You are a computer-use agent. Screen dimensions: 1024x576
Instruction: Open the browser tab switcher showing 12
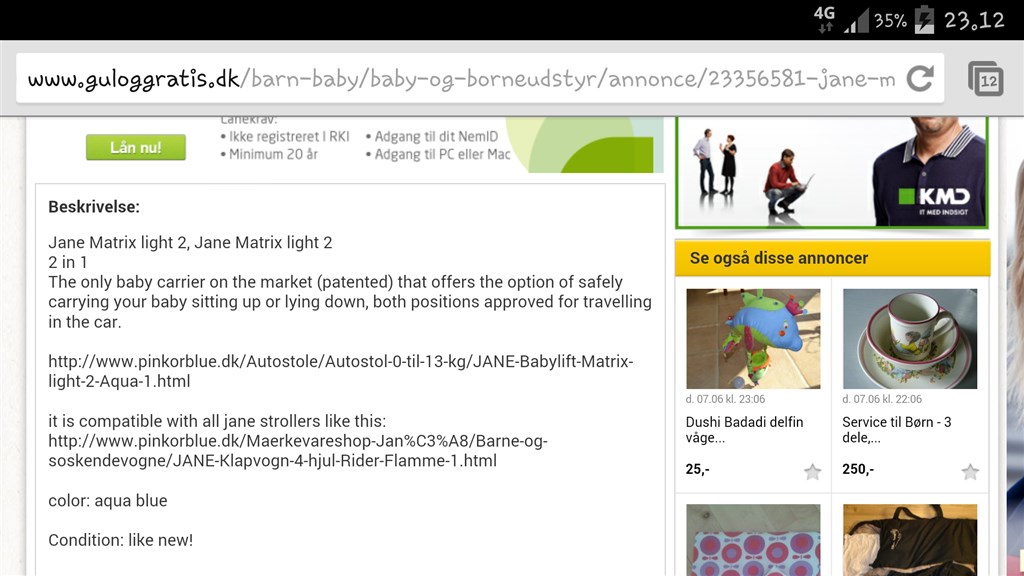[x=985, y=79]
